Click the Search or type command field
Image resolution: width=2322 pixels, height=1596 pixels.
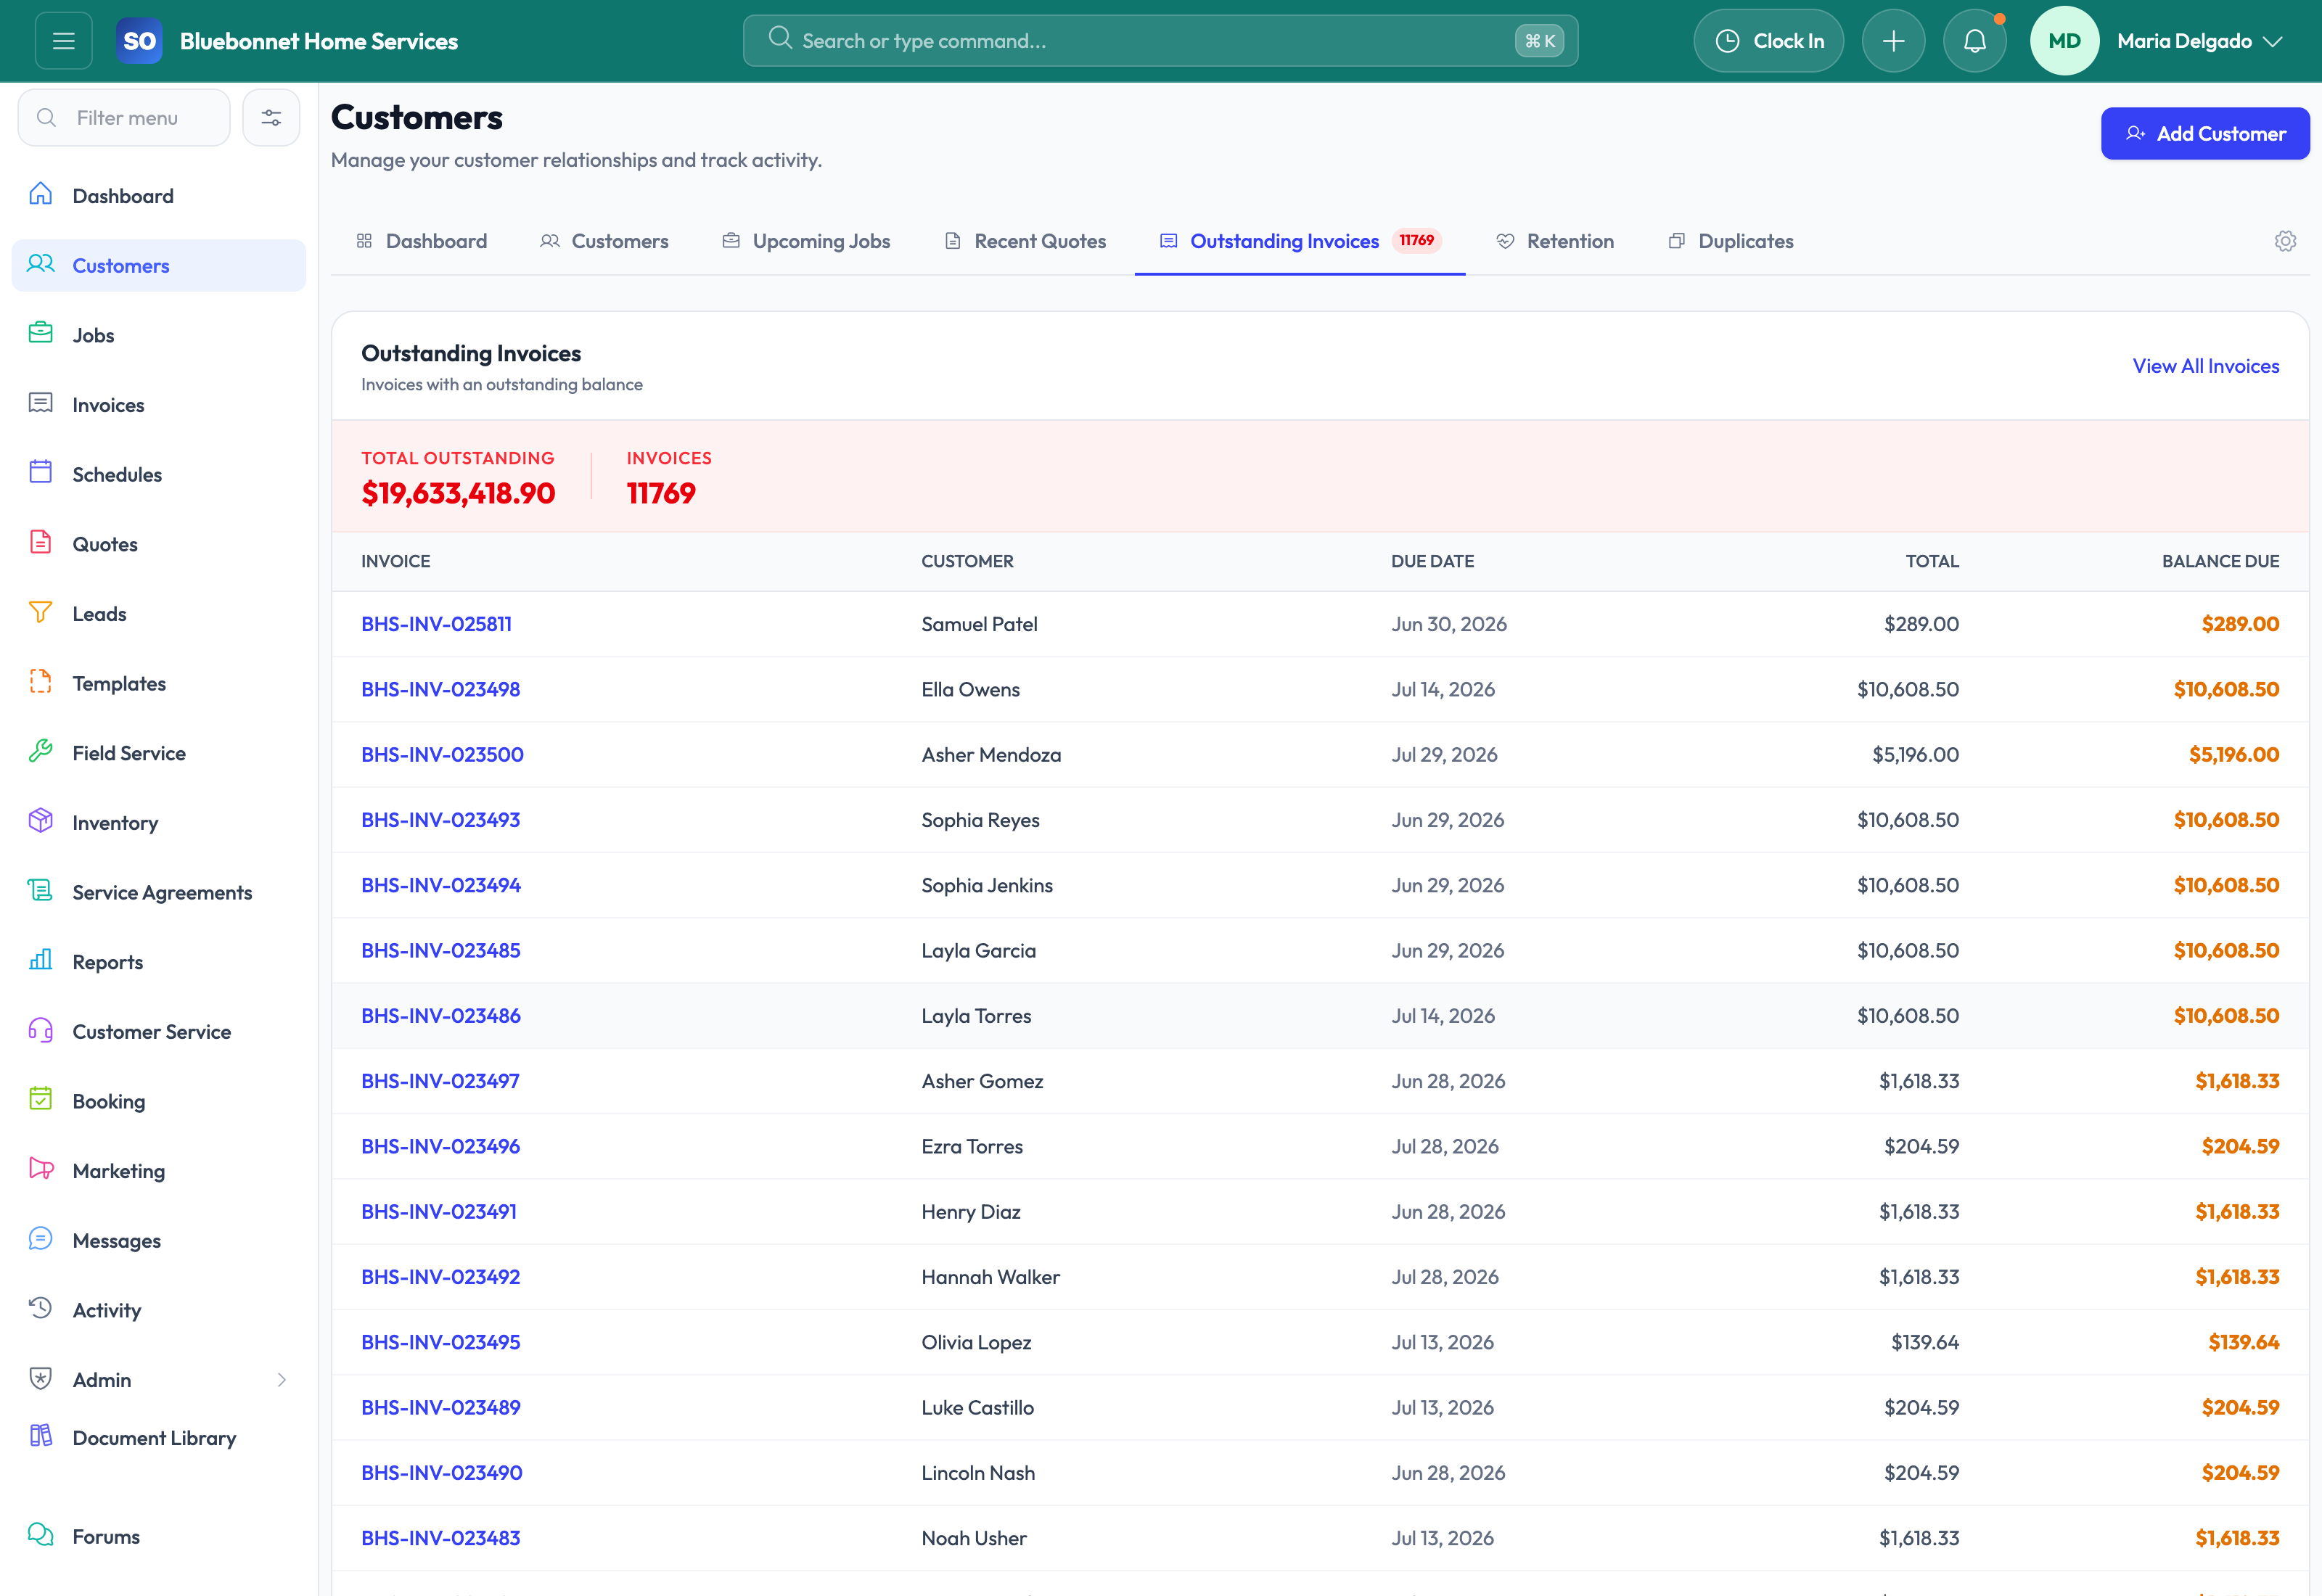[x=1160, y=41]
